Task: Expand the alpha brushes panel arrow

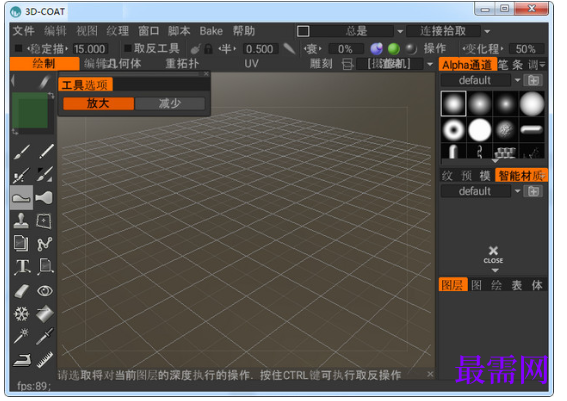Action: 495,161
